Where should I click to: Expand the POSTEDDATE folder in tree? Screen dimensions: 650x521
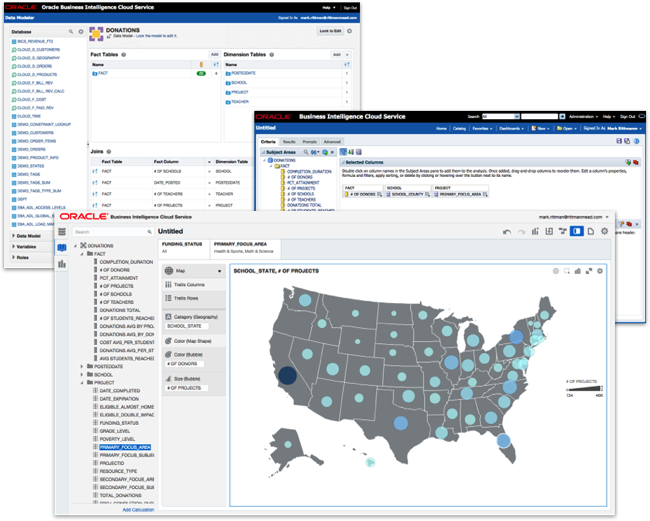pos(82,366)
